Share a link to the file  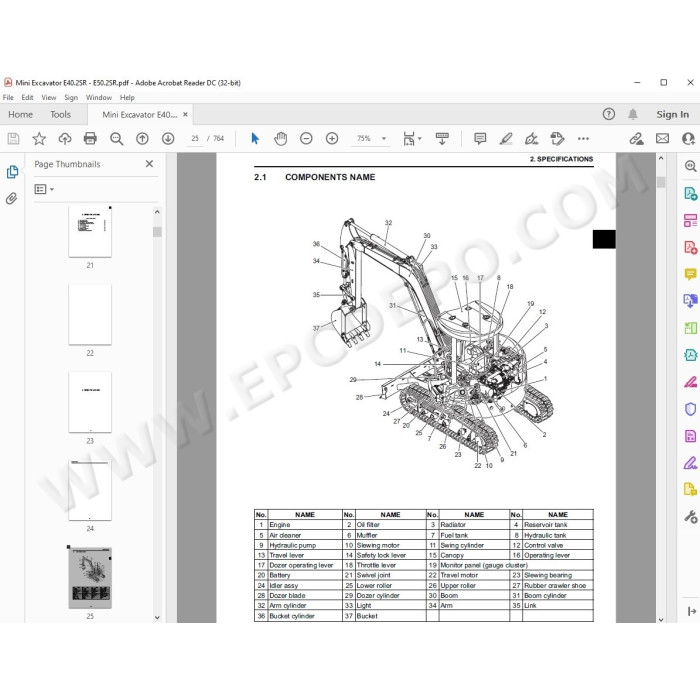pos(637,139)
